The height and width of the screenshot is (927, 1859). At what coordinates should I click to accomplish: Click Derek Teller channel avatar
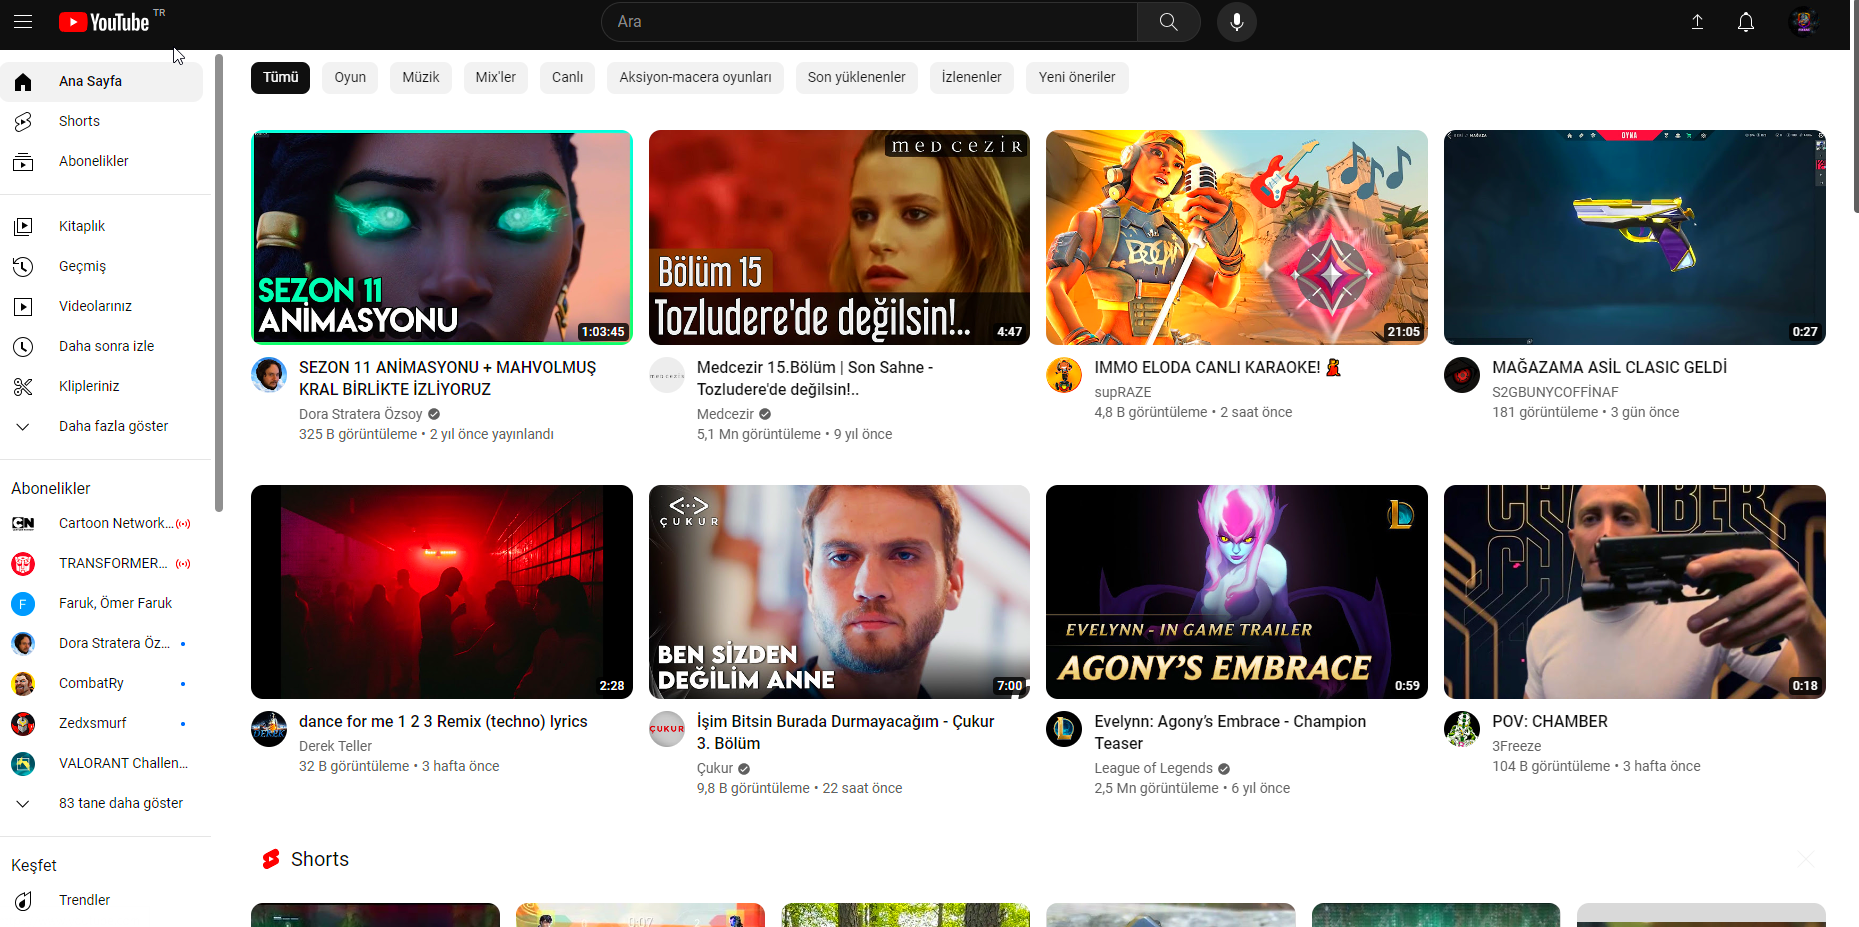269,729
